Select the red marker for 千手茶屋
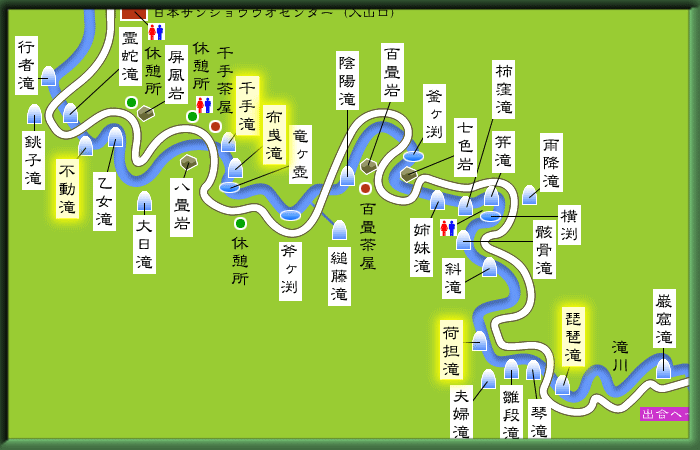Viewport: 700px width, 450px height. pos(215,126)
